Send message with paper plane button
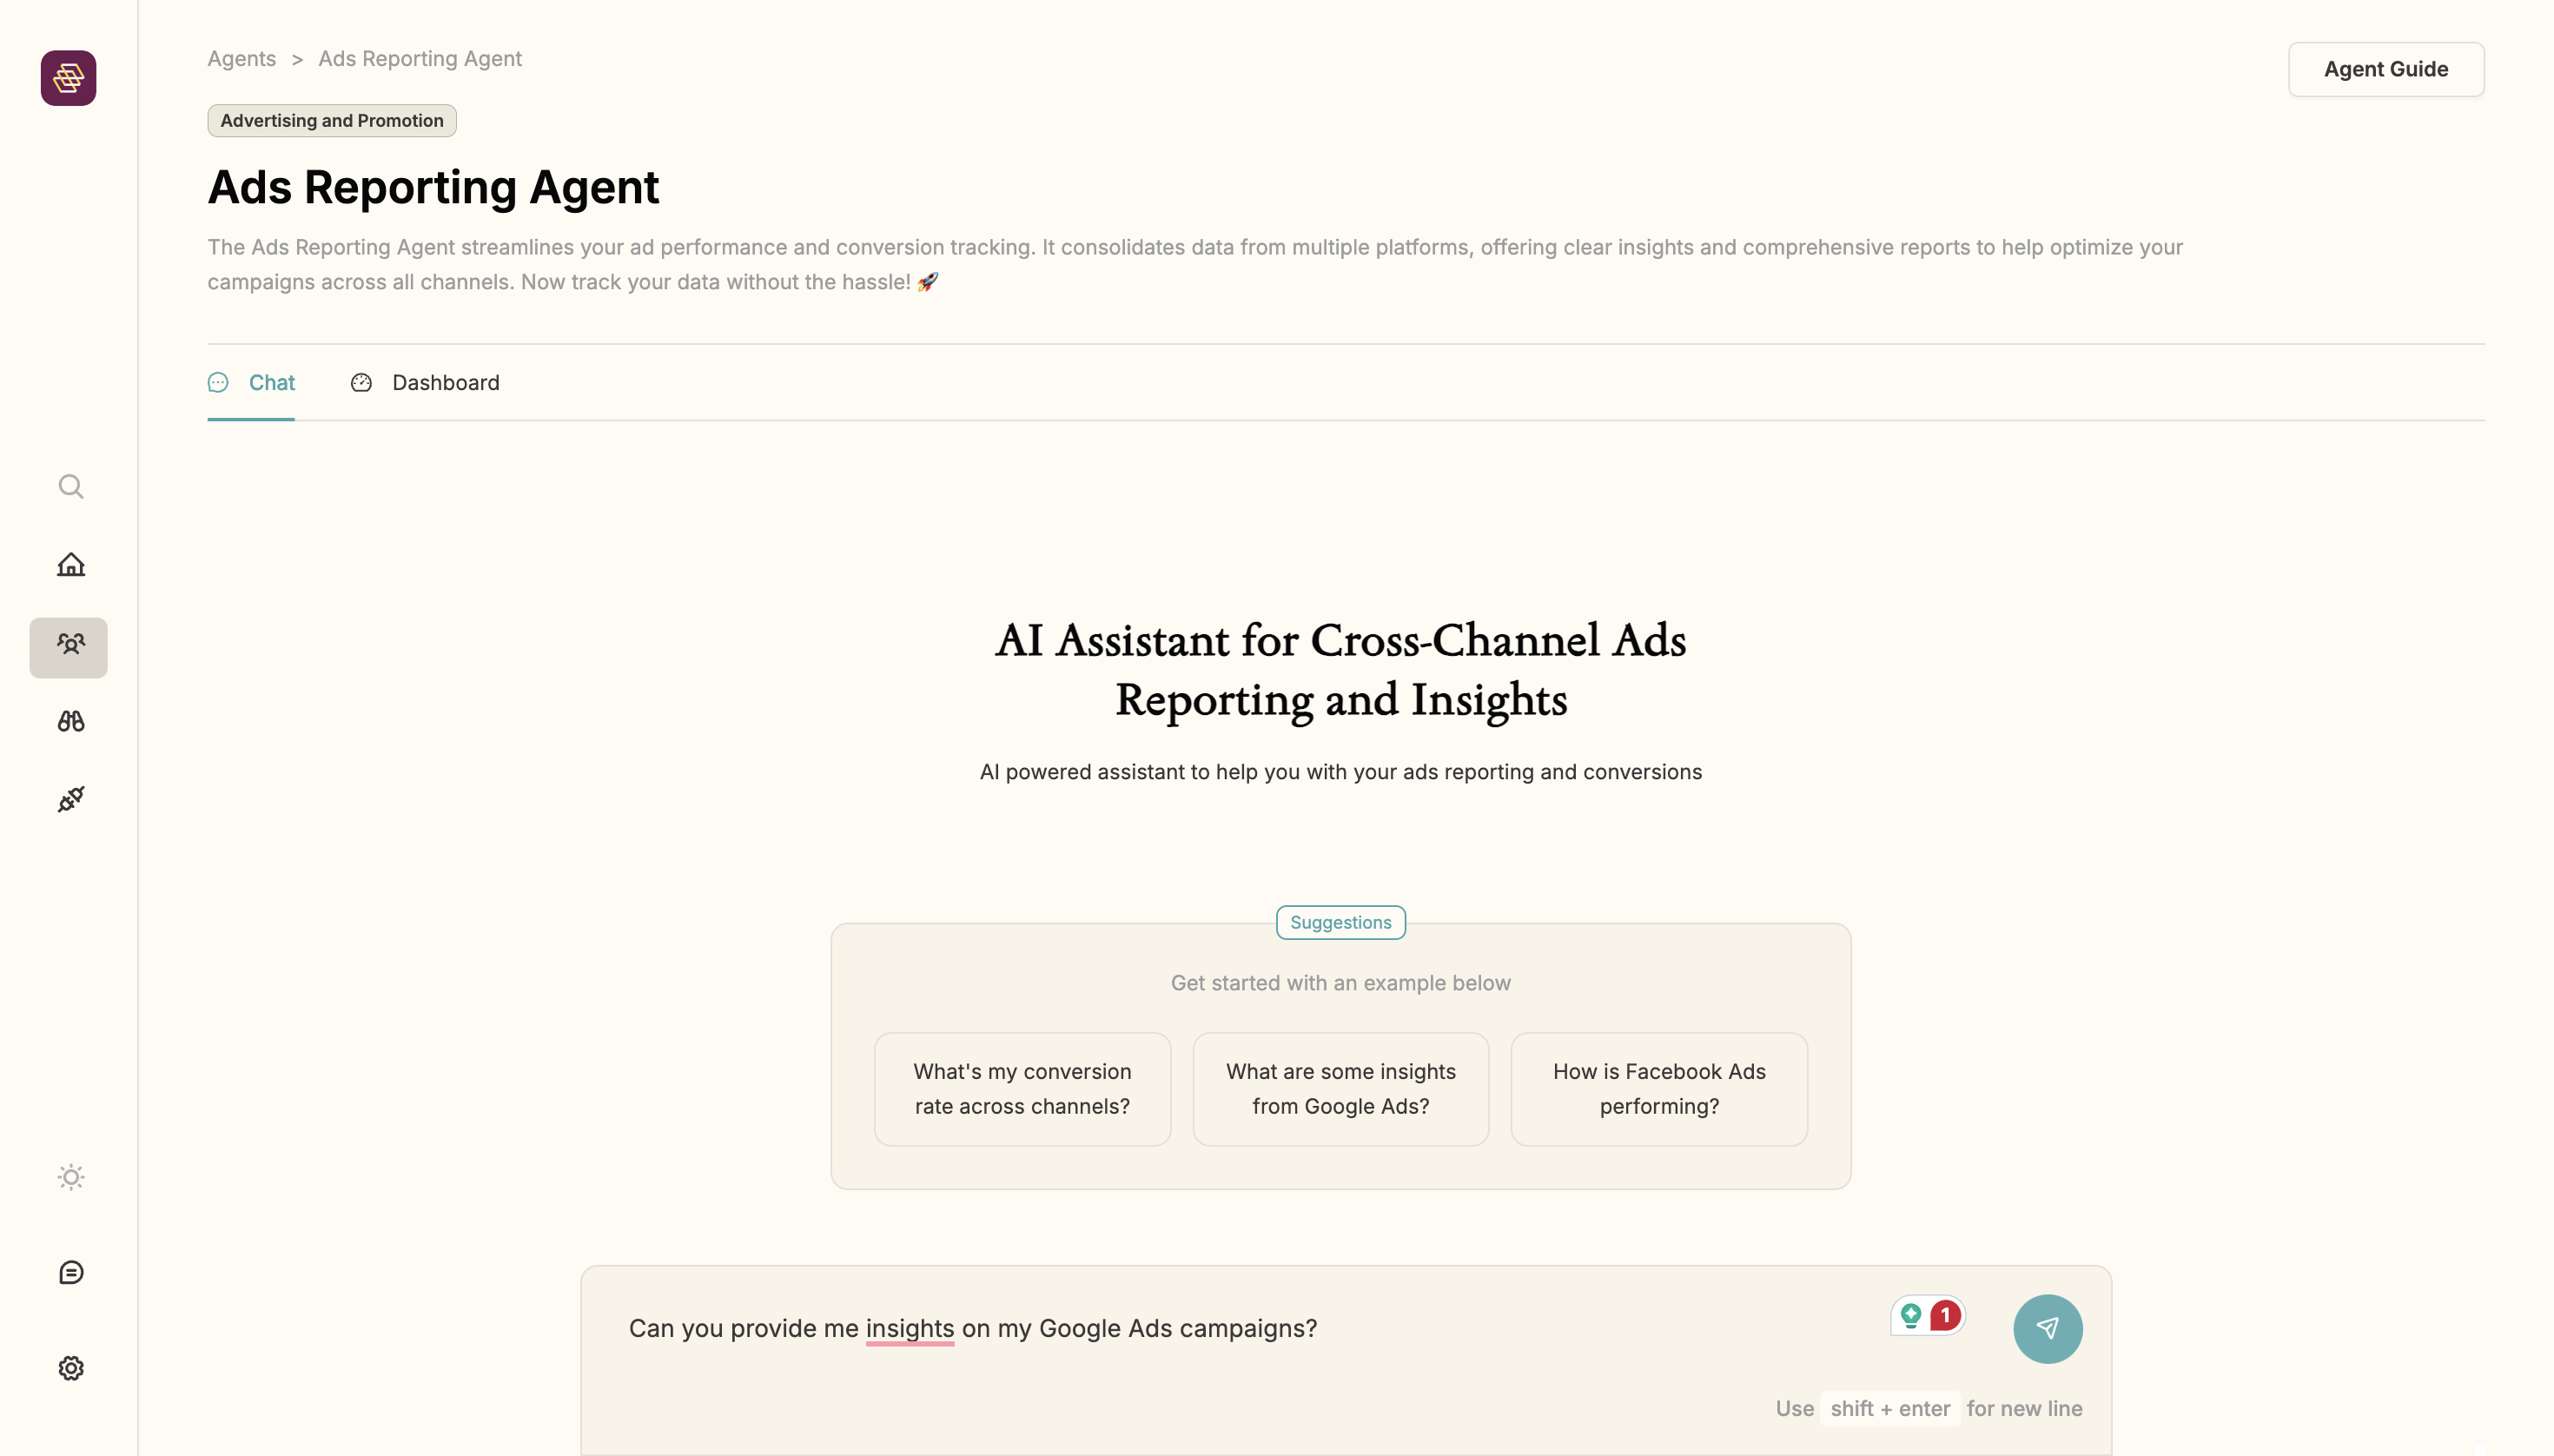2554x1456 pixels. pos(2047,1329)
